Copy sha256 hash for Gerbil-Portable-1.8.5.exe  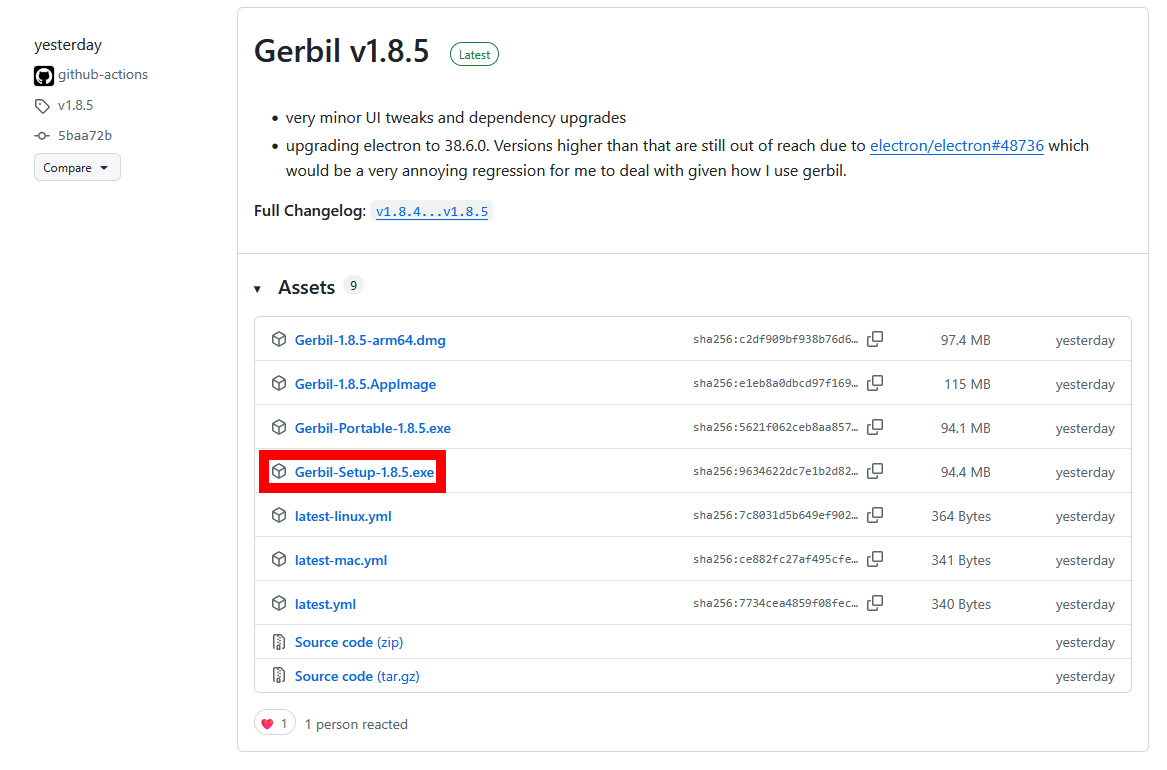tap(875, 428)
